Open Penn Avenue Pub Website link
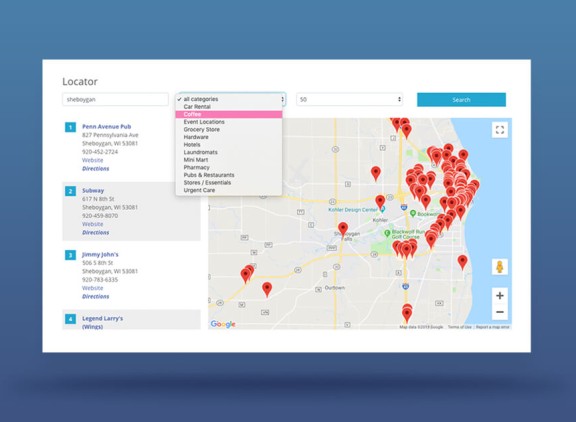Screen dimensions: 576x422 click(x=93, y=160)
